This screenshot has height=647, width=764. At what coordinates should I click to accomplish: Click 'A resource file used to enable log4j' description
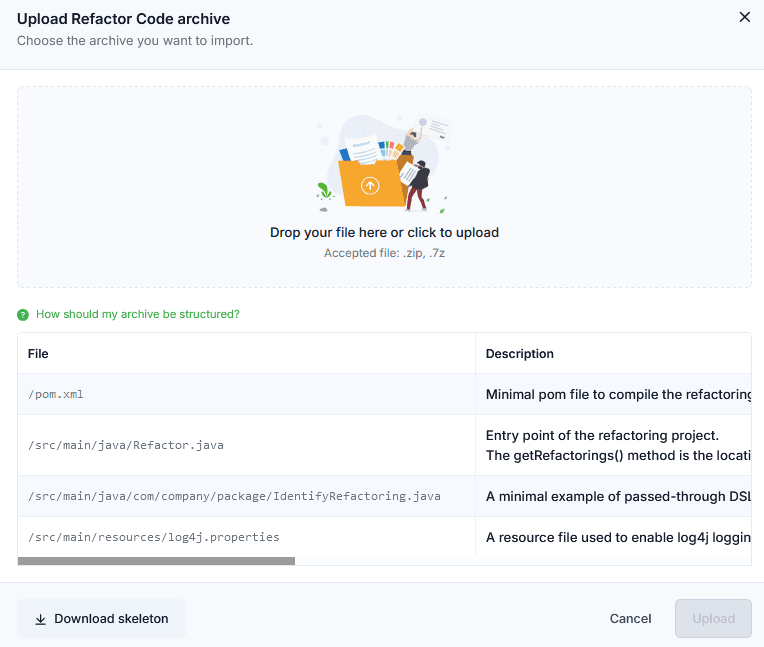[618, 537]
